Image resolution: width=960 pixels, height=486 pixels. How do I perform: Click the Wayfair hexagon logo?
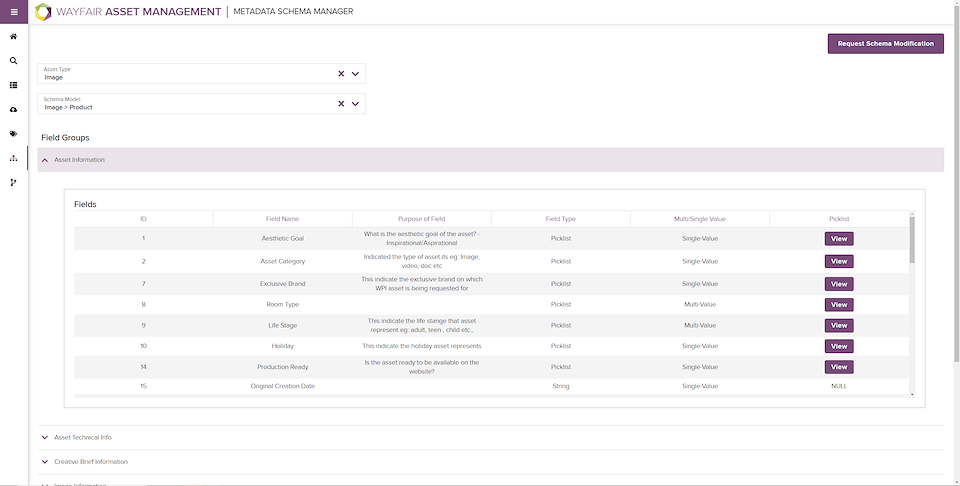43,12
